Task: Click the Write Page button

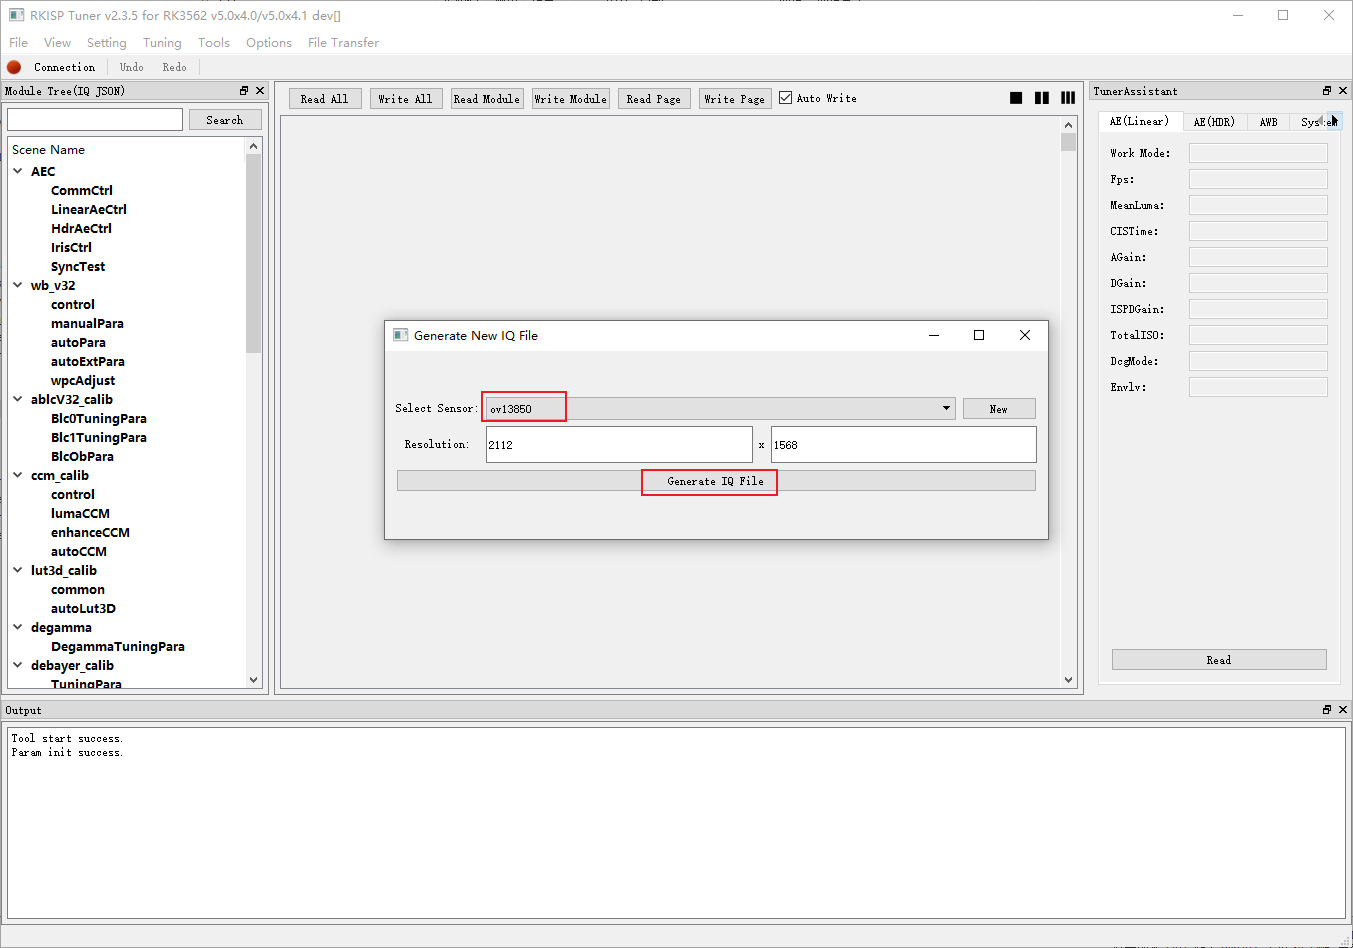Action: click(x=735, y=99)
